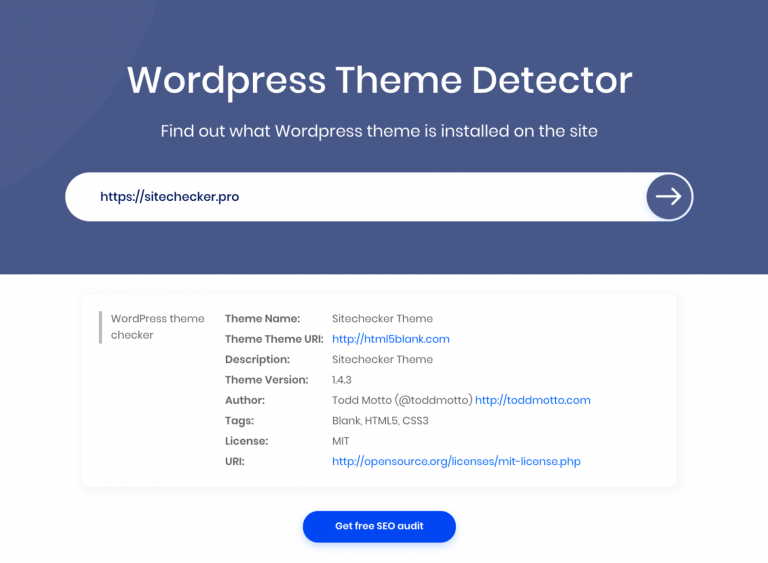Click the Tags: label
This screenshot has height=563, width=768.
coord(240,421)
